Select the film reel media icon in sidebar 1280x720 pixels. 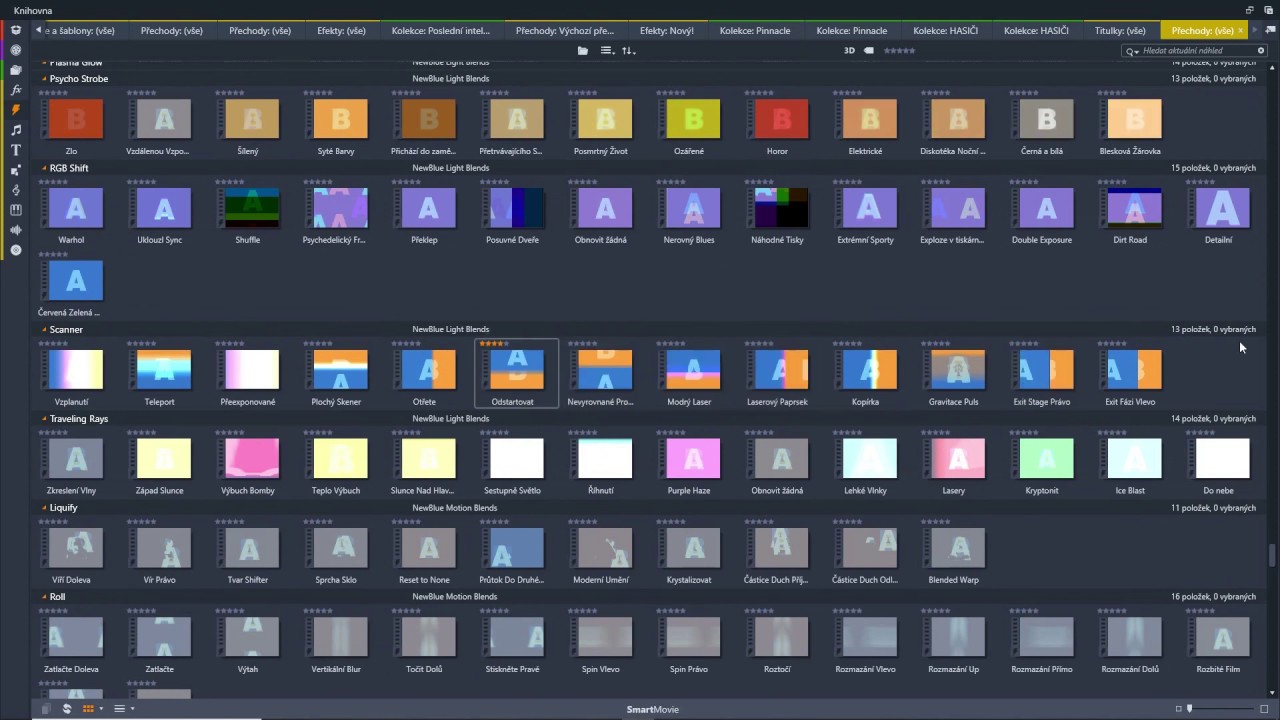tap(16, 50)
